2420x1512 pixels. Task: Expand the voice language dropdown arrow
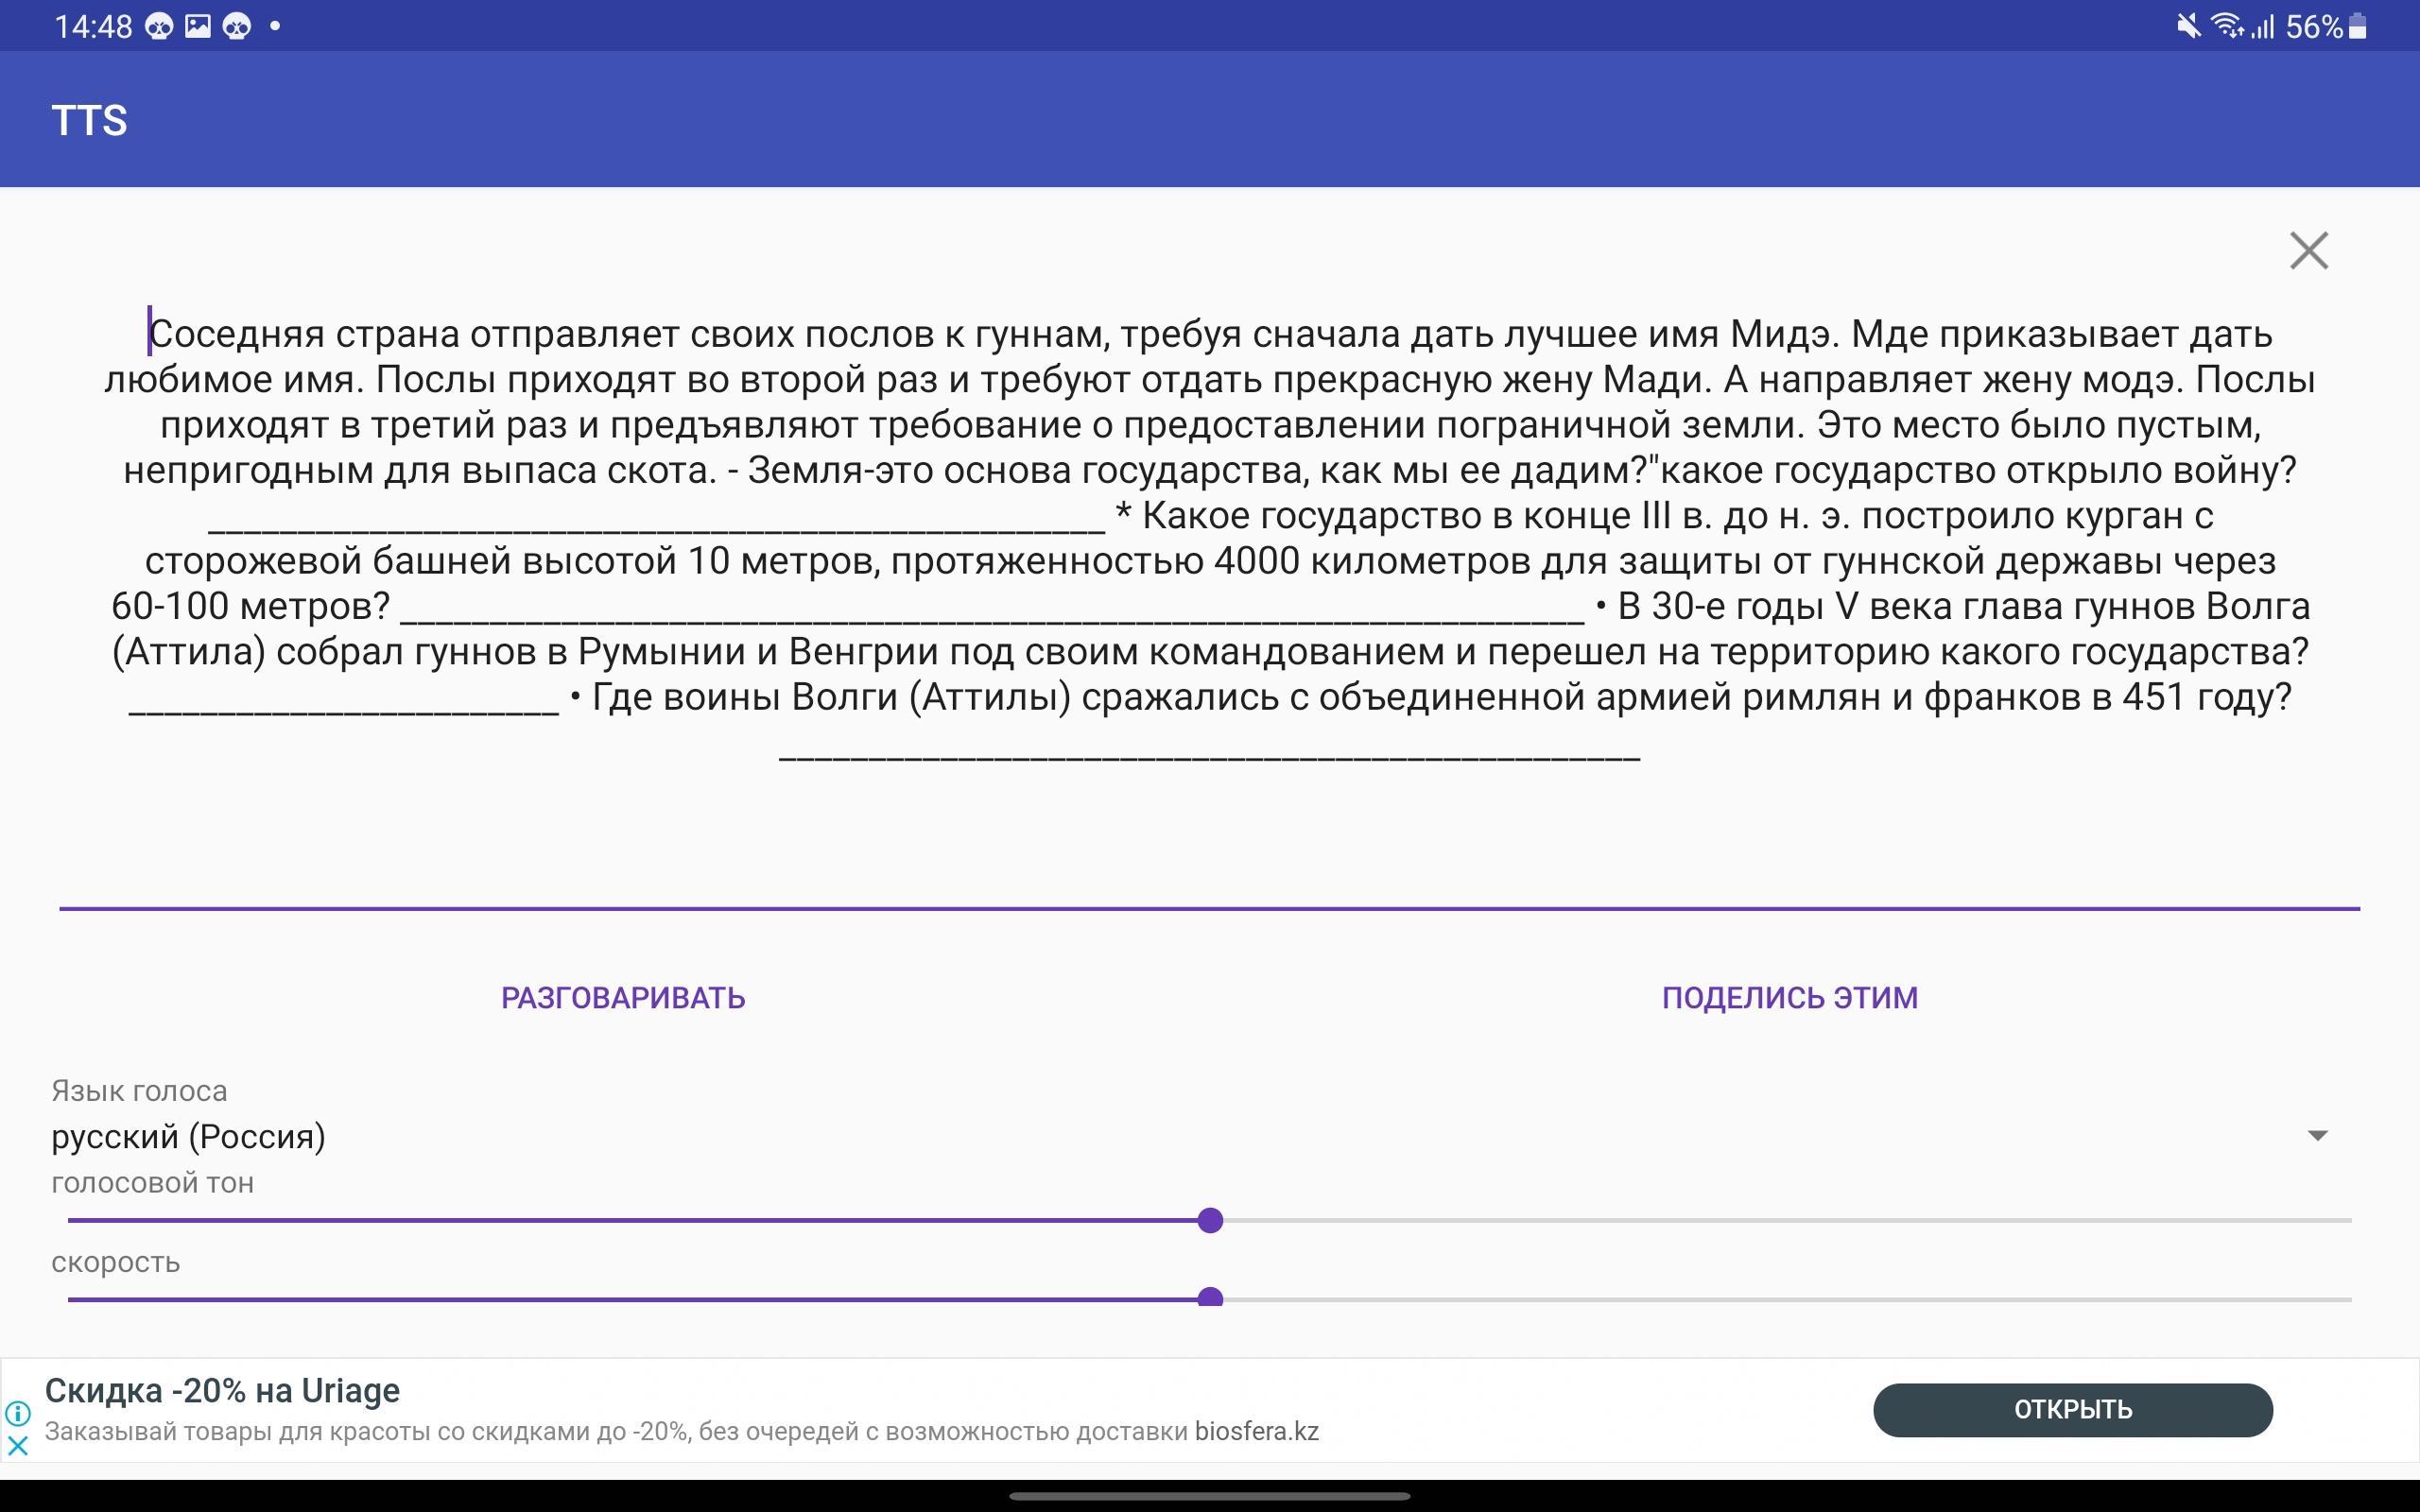[2317, 1135]
